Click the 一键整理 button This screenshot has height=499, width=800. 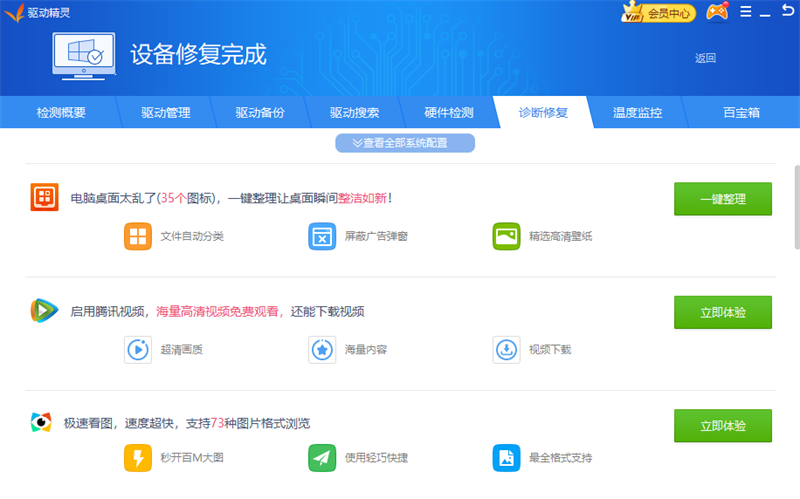723,199
